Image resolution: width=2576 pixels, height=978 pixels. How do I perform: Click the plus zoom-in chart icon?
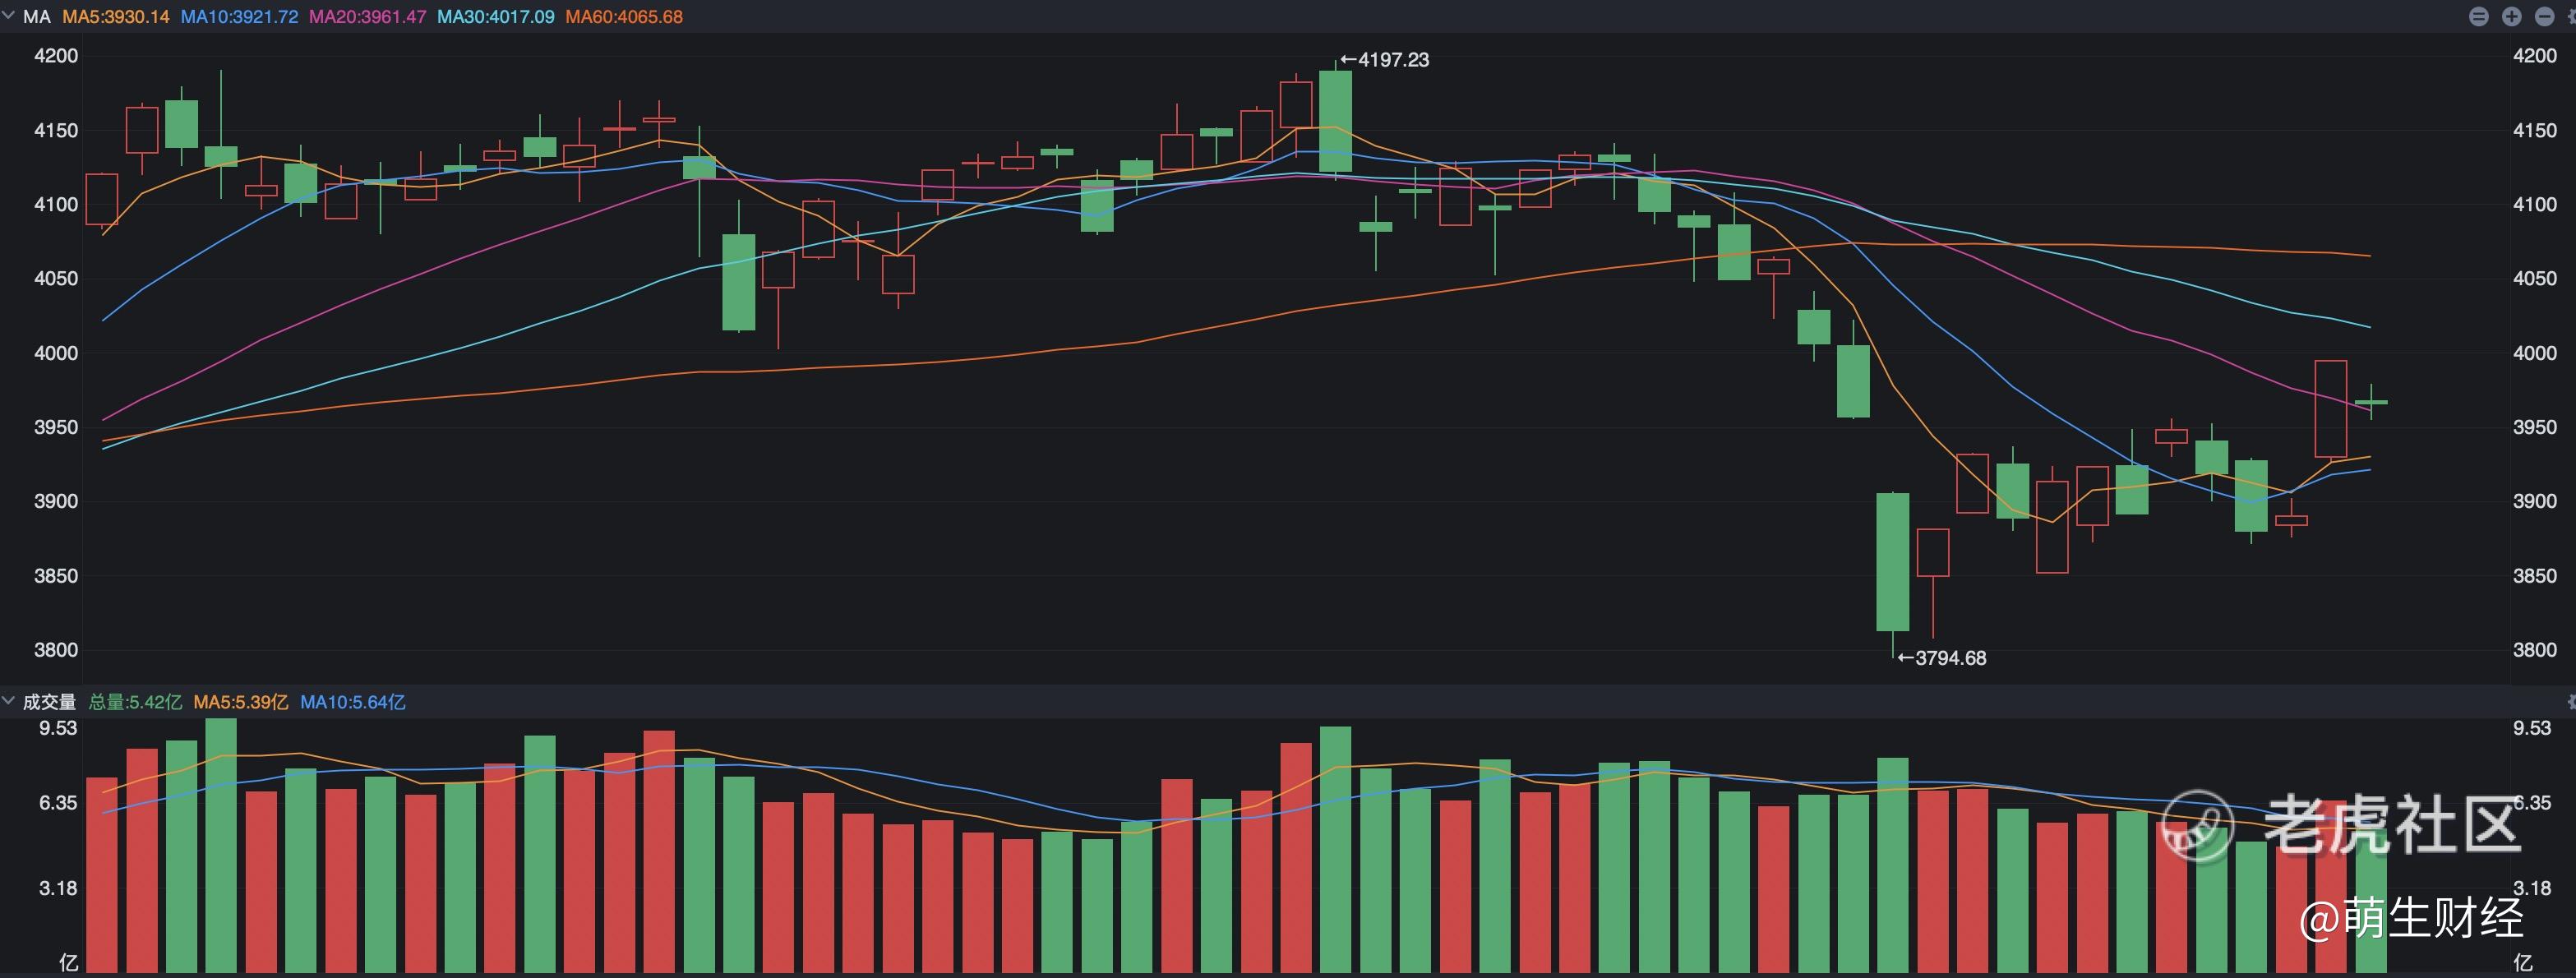point(2512,16)
